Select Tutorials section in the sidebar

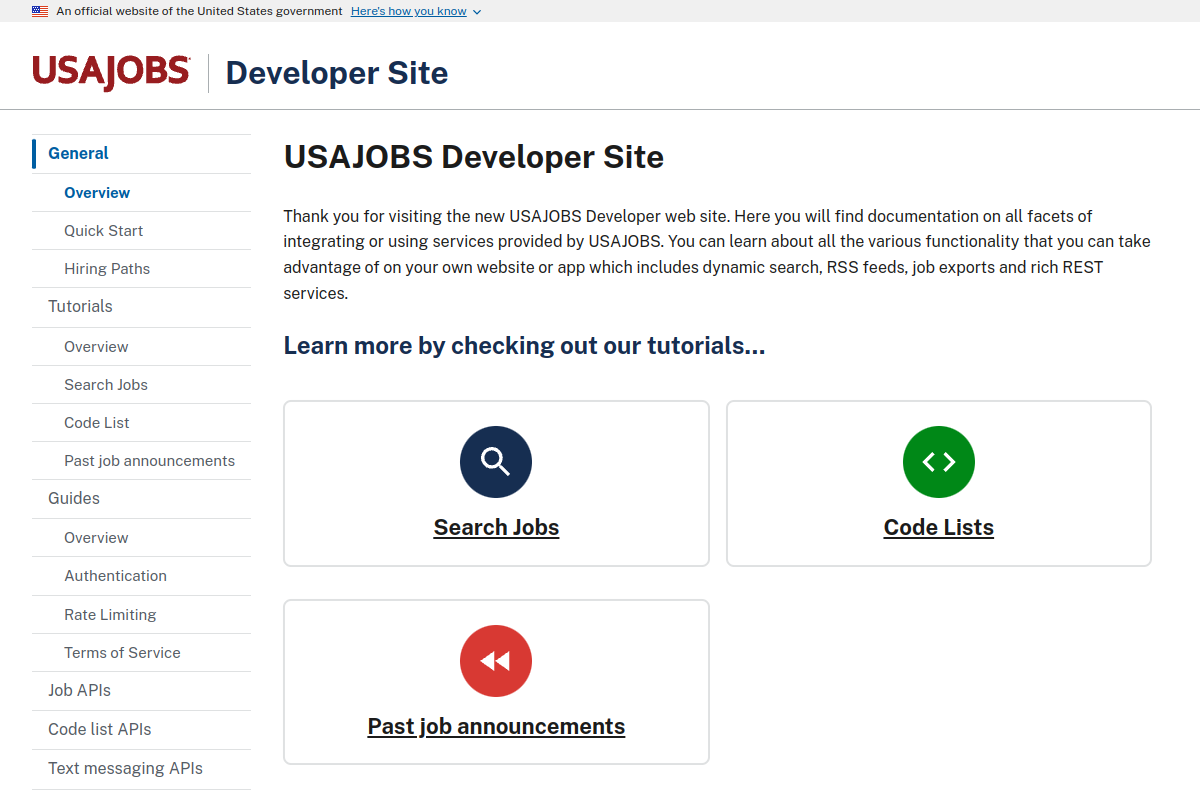[141, 307]
